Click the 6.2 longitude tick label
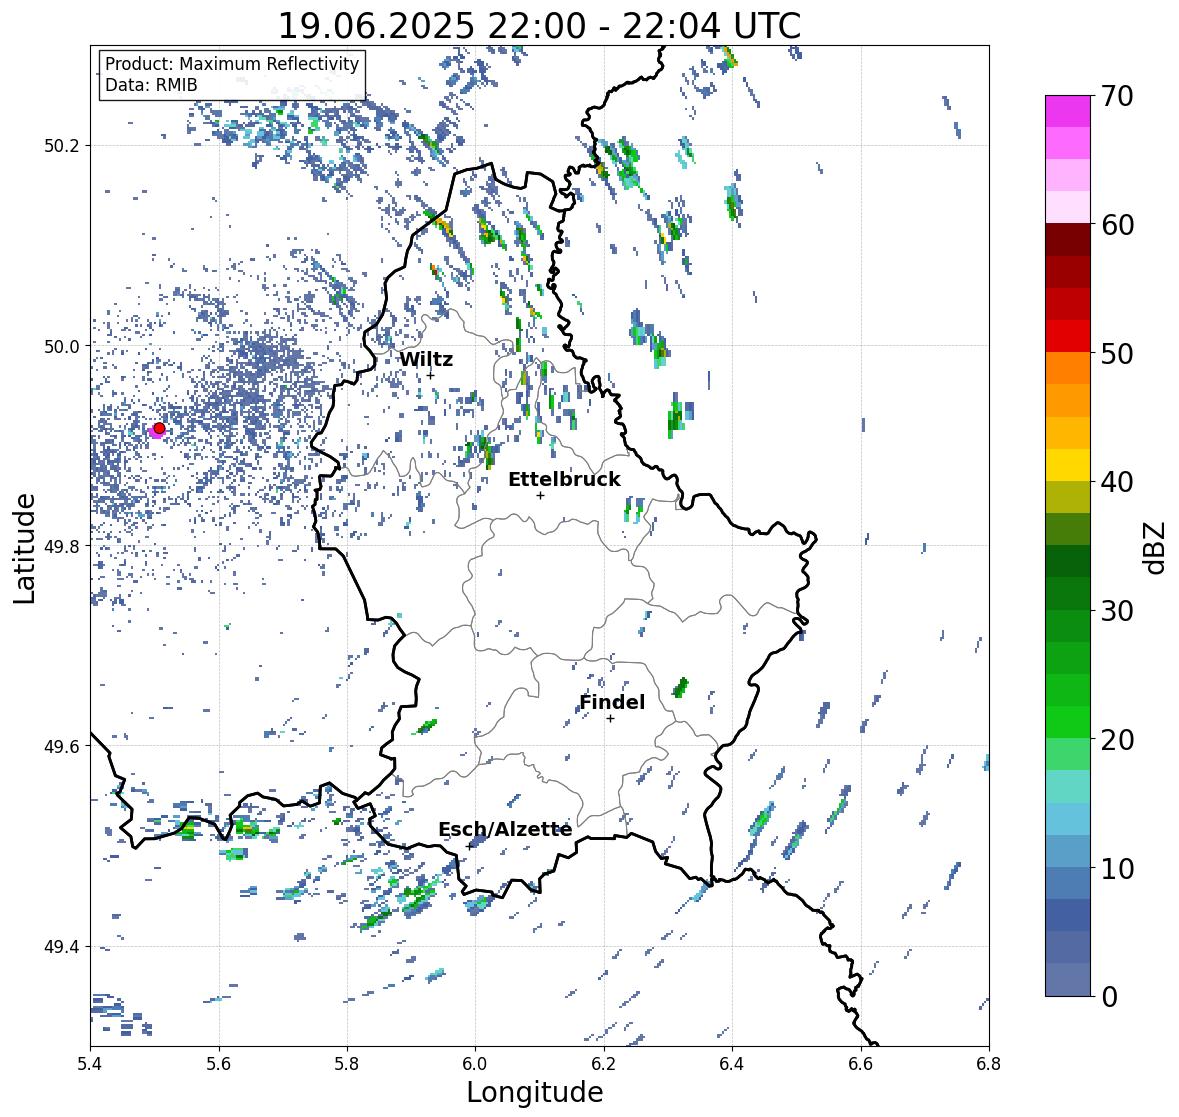1179x1117 pixels. click(x=604, y=1064)
